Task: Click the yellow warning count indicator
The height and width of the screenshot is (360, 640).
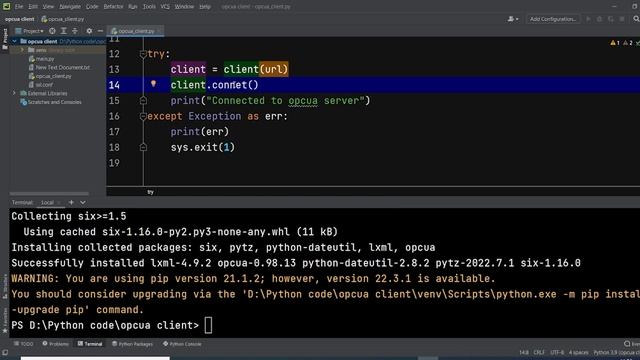Action: click(x=615, y=43)
